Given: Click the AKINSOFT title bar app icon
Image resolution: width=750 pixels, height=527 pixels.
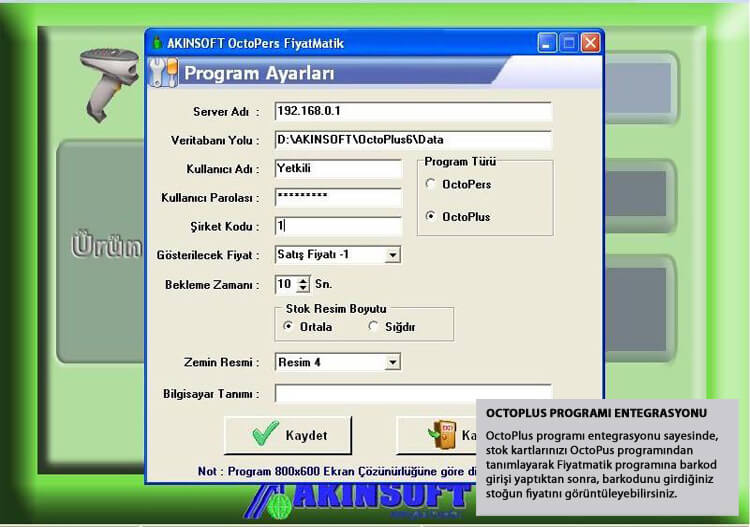Looking at the screenshot, I should click(157, 43).
